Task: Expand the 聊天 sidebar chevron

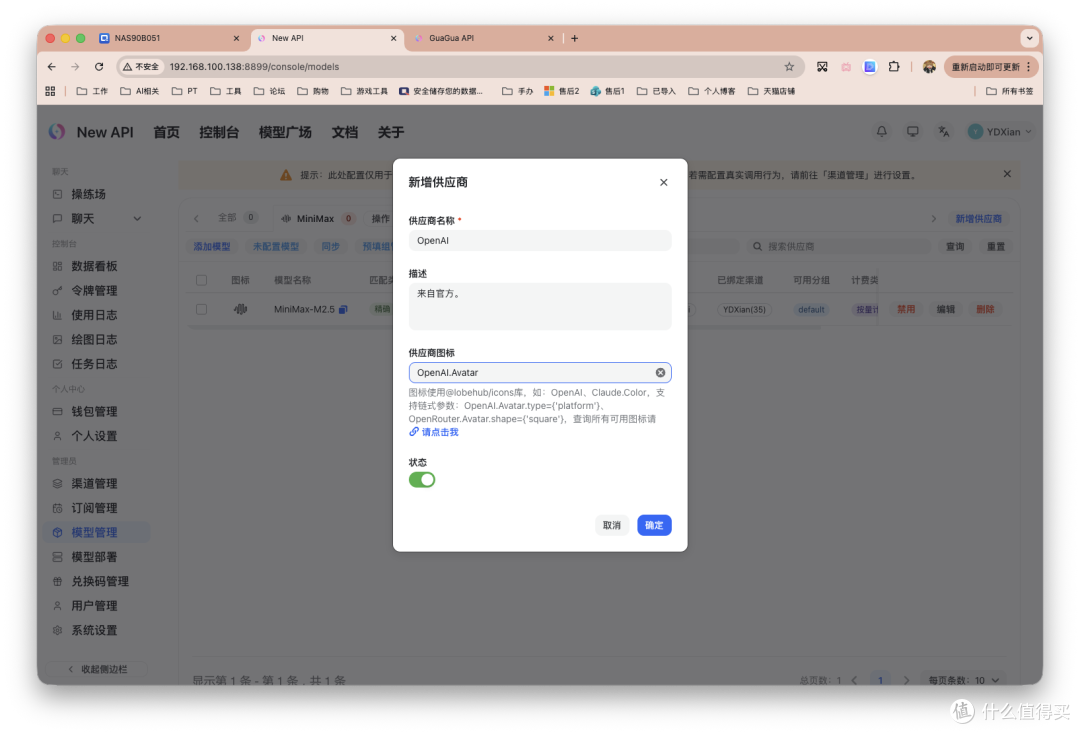Action: pyautogui.click(x=137, y=219)
